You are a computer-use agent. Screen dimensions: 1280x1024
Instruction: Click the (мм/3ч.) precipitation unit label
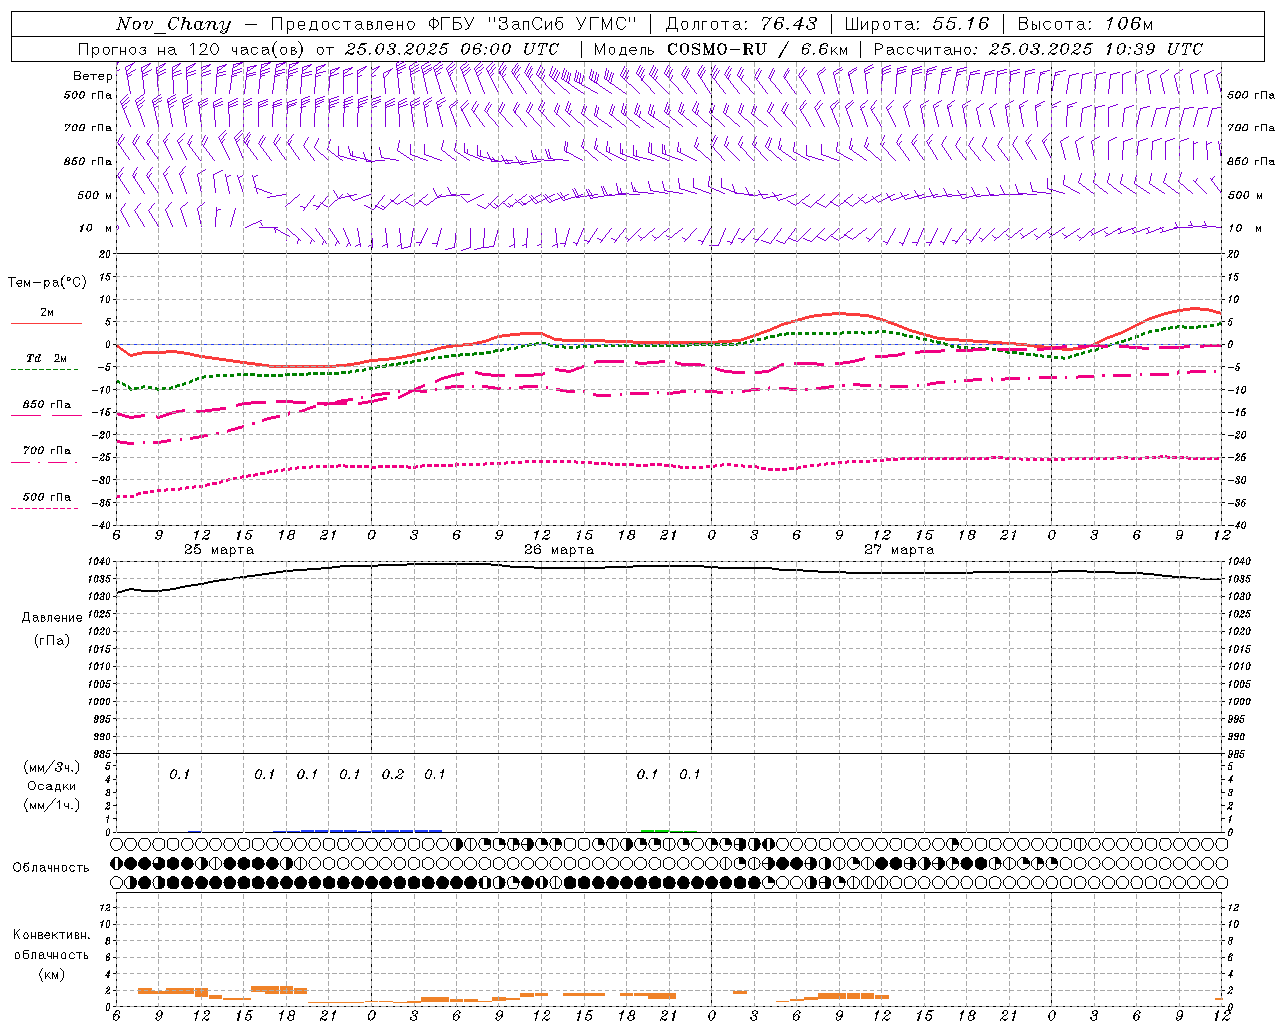point(51,767)
